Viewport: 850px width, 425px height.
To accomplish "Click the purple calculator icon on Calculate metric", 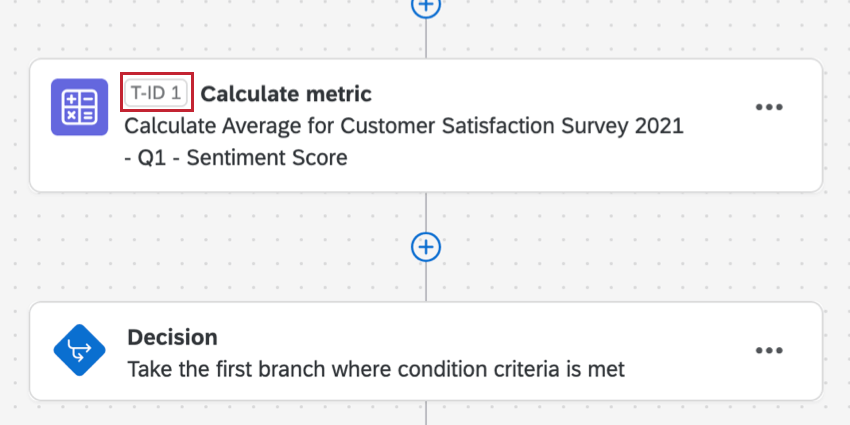I will click(x=79, y=106).
